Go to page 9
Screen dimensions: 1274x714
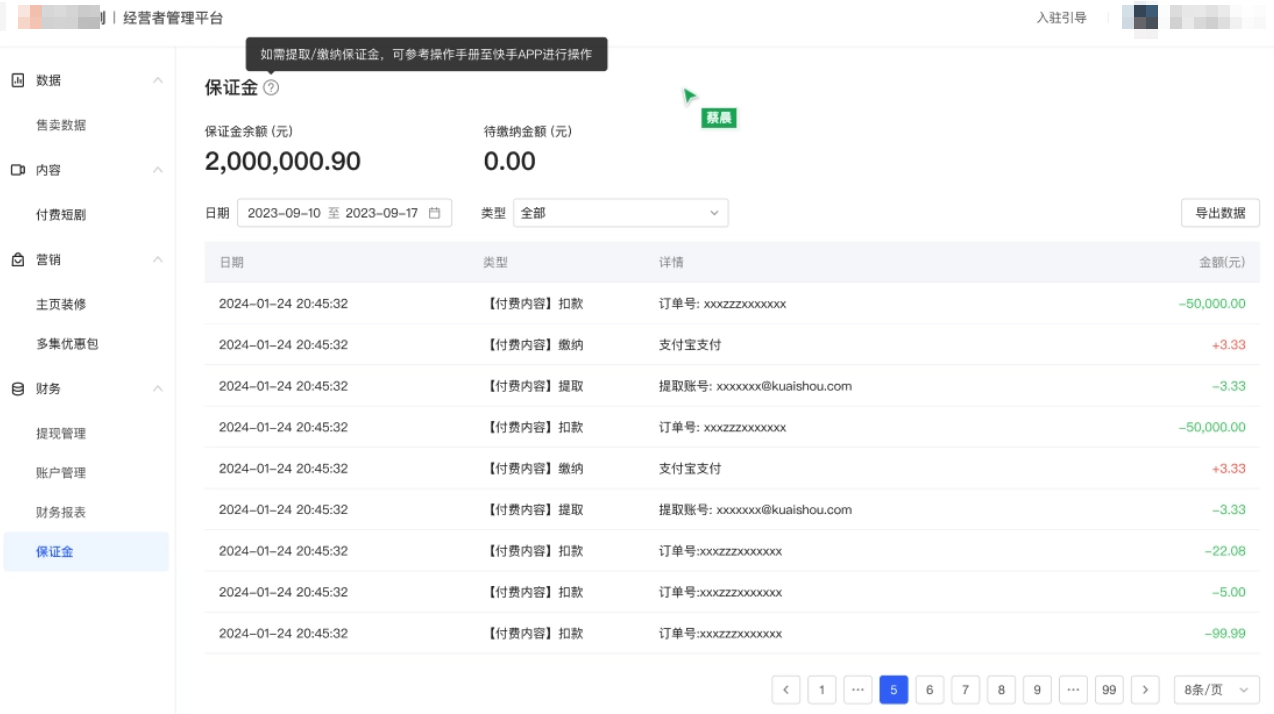[1037, 690]
